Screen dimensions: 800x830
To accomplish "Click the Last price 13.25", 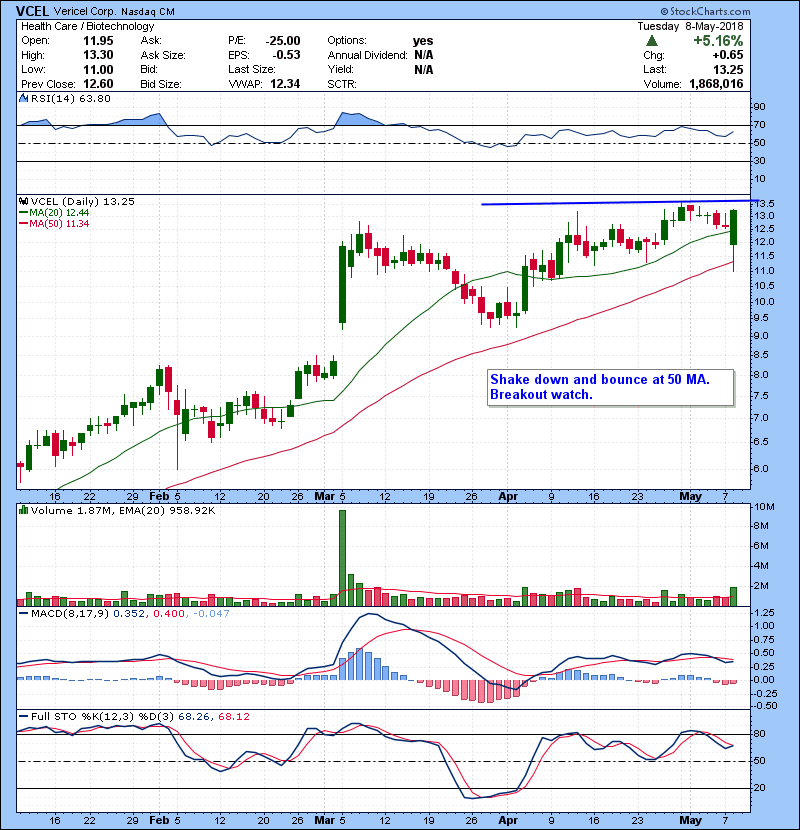I will pos(728,70).
